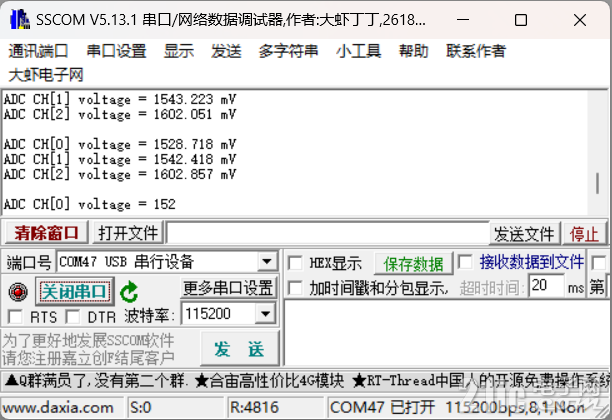This screenshot has width=612, height=420.
Task: Click the 清除窗口 button
Action: tap(46, 233)
